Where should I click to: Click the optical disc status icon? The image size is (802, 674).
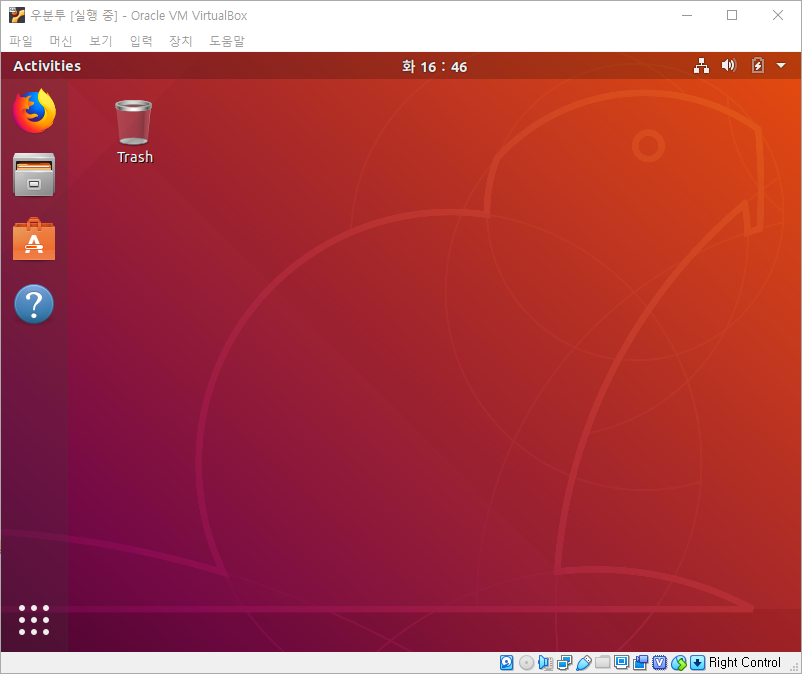point(526,663)
